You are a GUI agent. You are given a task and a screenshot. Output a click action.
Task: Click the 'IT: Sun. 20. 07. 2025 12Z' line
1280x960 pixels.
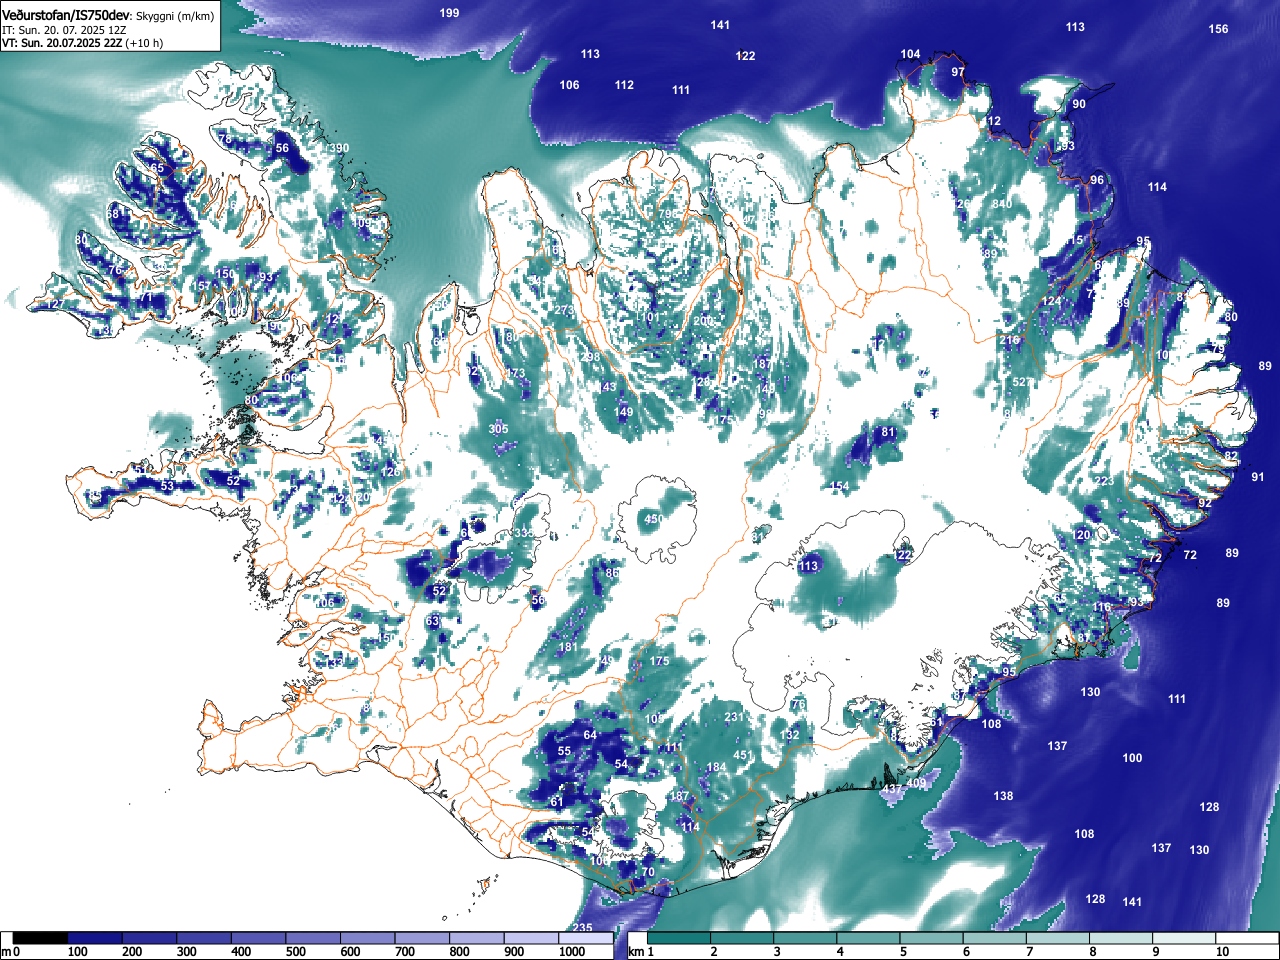click(x=64, y=30)
